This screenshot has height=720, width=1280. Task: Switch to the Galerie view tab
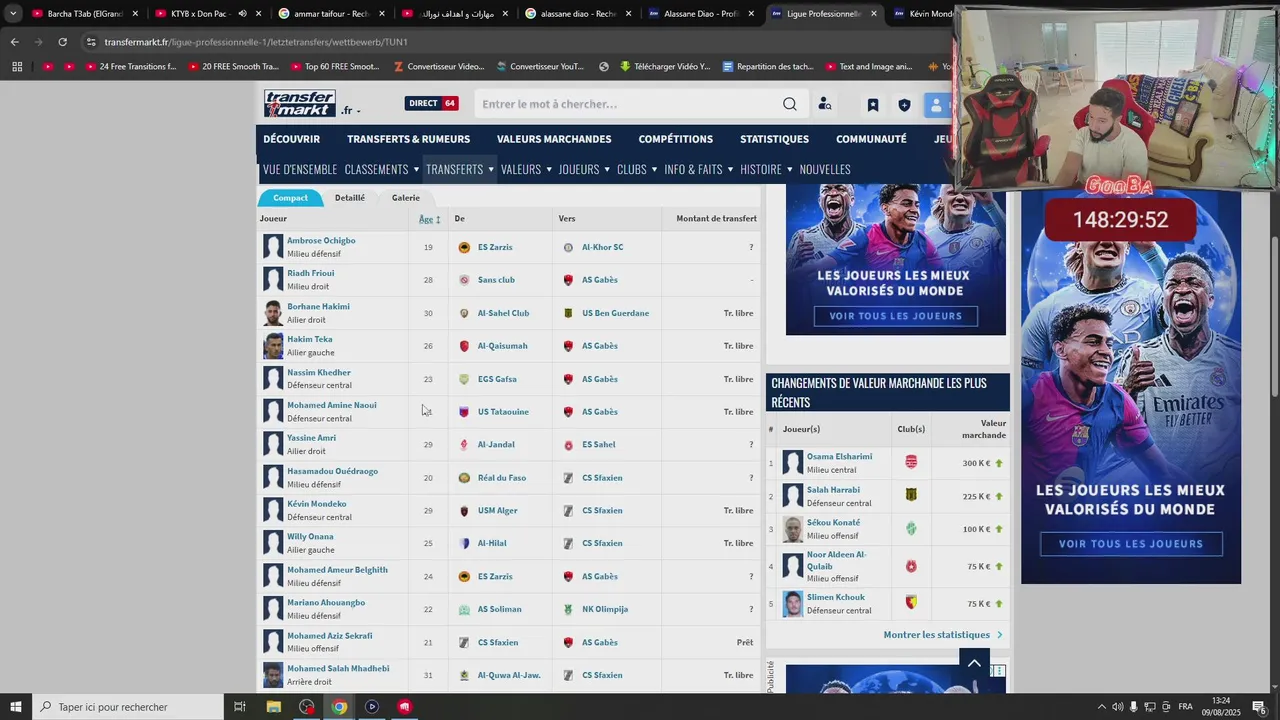pyautogui.click(x=405, y=198)
